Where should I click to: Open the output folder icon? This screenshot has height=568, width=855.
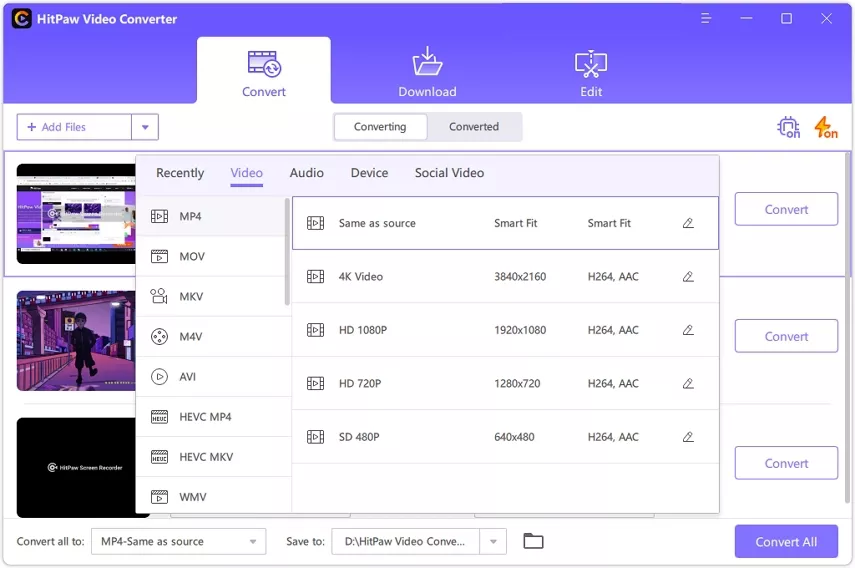click(x=533, y=541)
